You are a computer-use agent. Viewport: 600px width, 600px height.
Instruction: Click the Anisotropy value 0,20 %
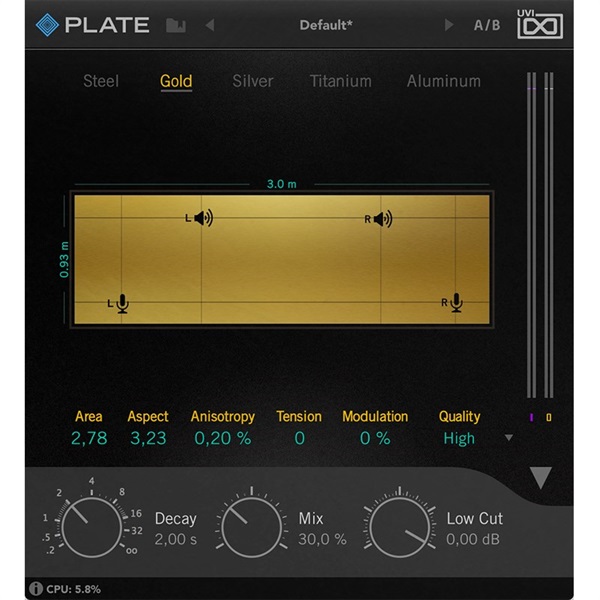coord(223,438)
